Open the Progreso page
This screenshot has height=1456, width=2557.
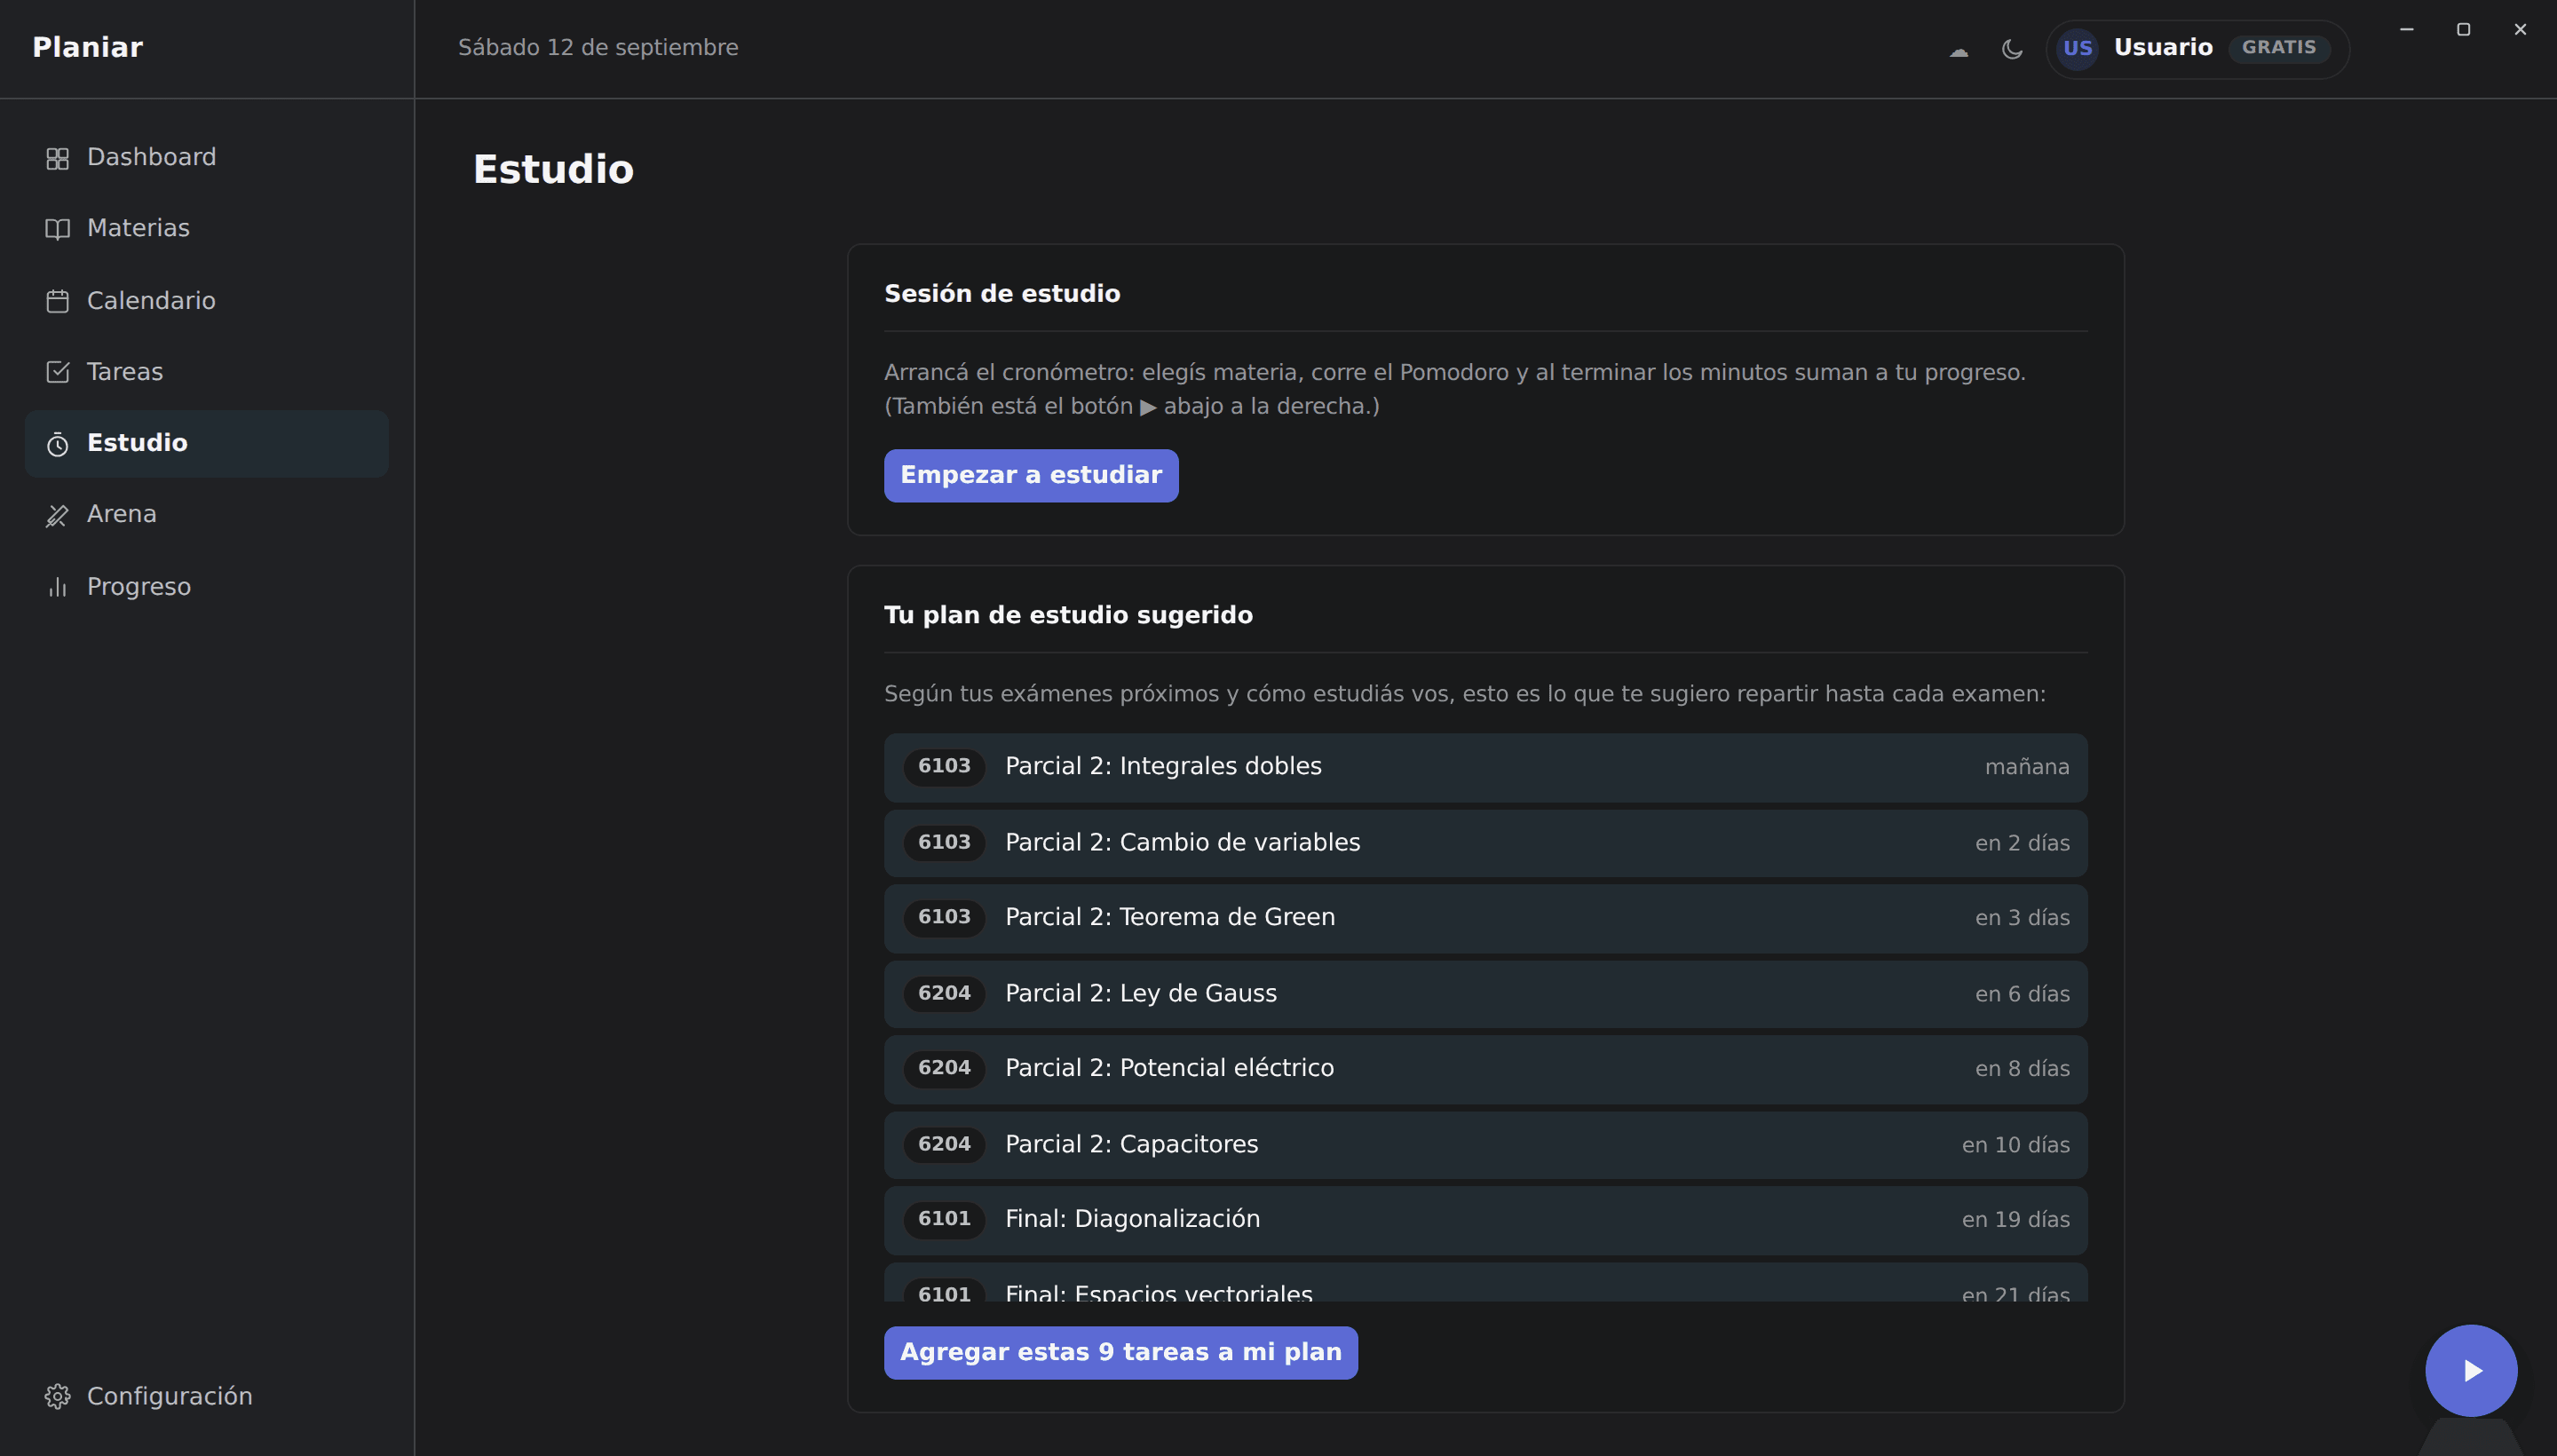click(x=206, y=587)
